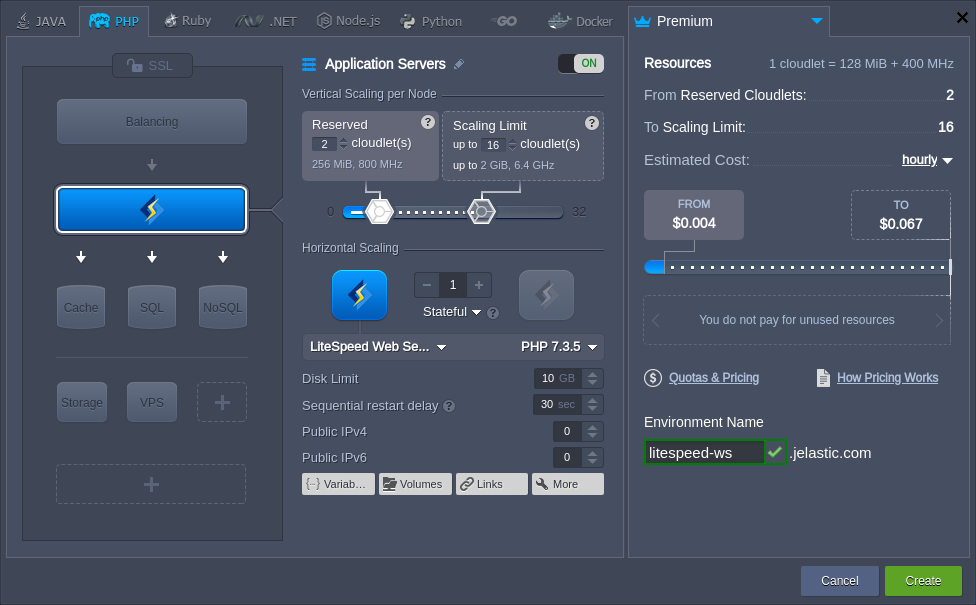This screenshot has width=976, height=605.
Task: Show the previous pricing hint
Action: coord(655,320)
